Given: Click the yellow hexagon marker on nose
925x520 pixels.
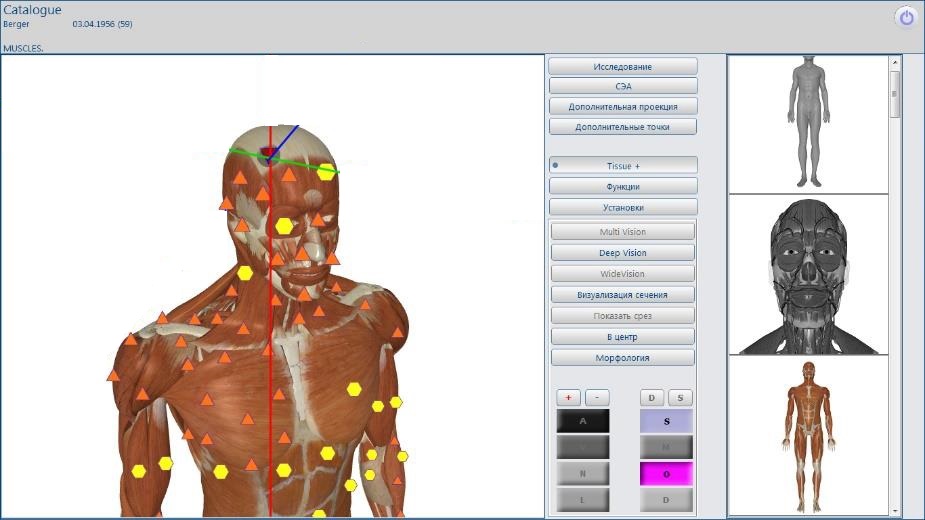Looking at the screenshot, I should point(284,226).
